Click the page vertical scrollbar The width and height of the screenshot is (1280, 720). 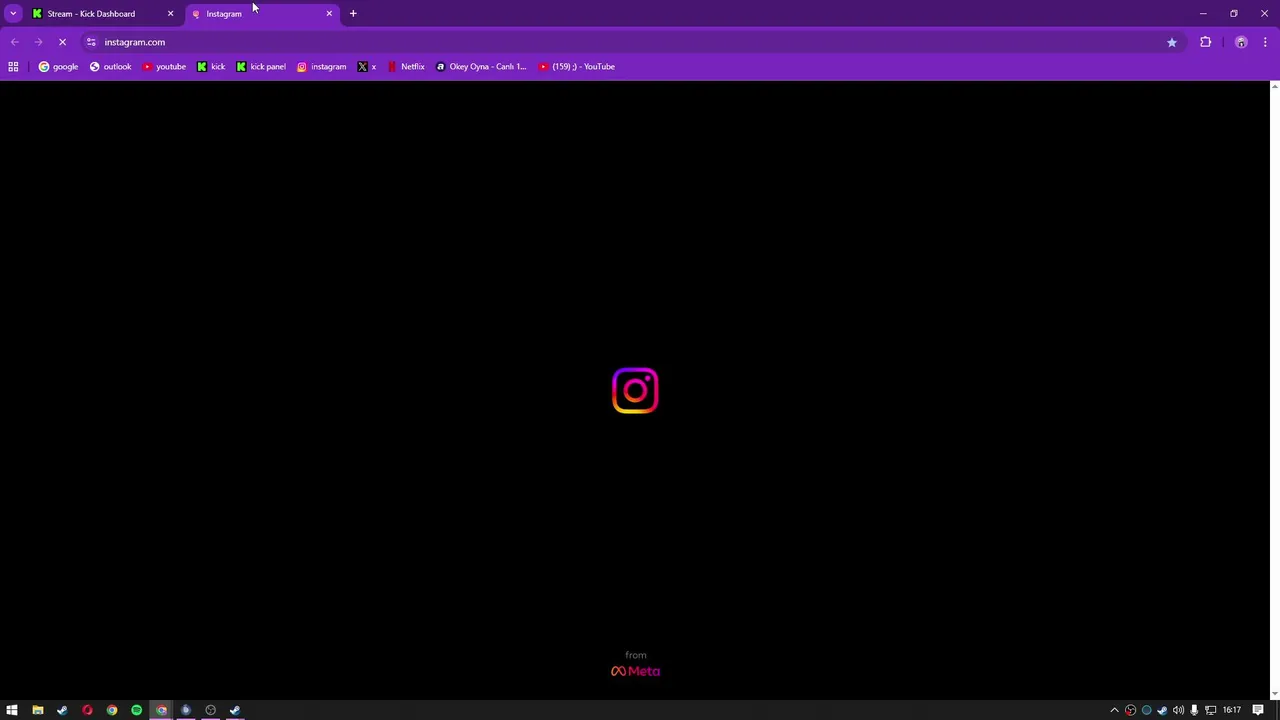(x=1274, y=390)
